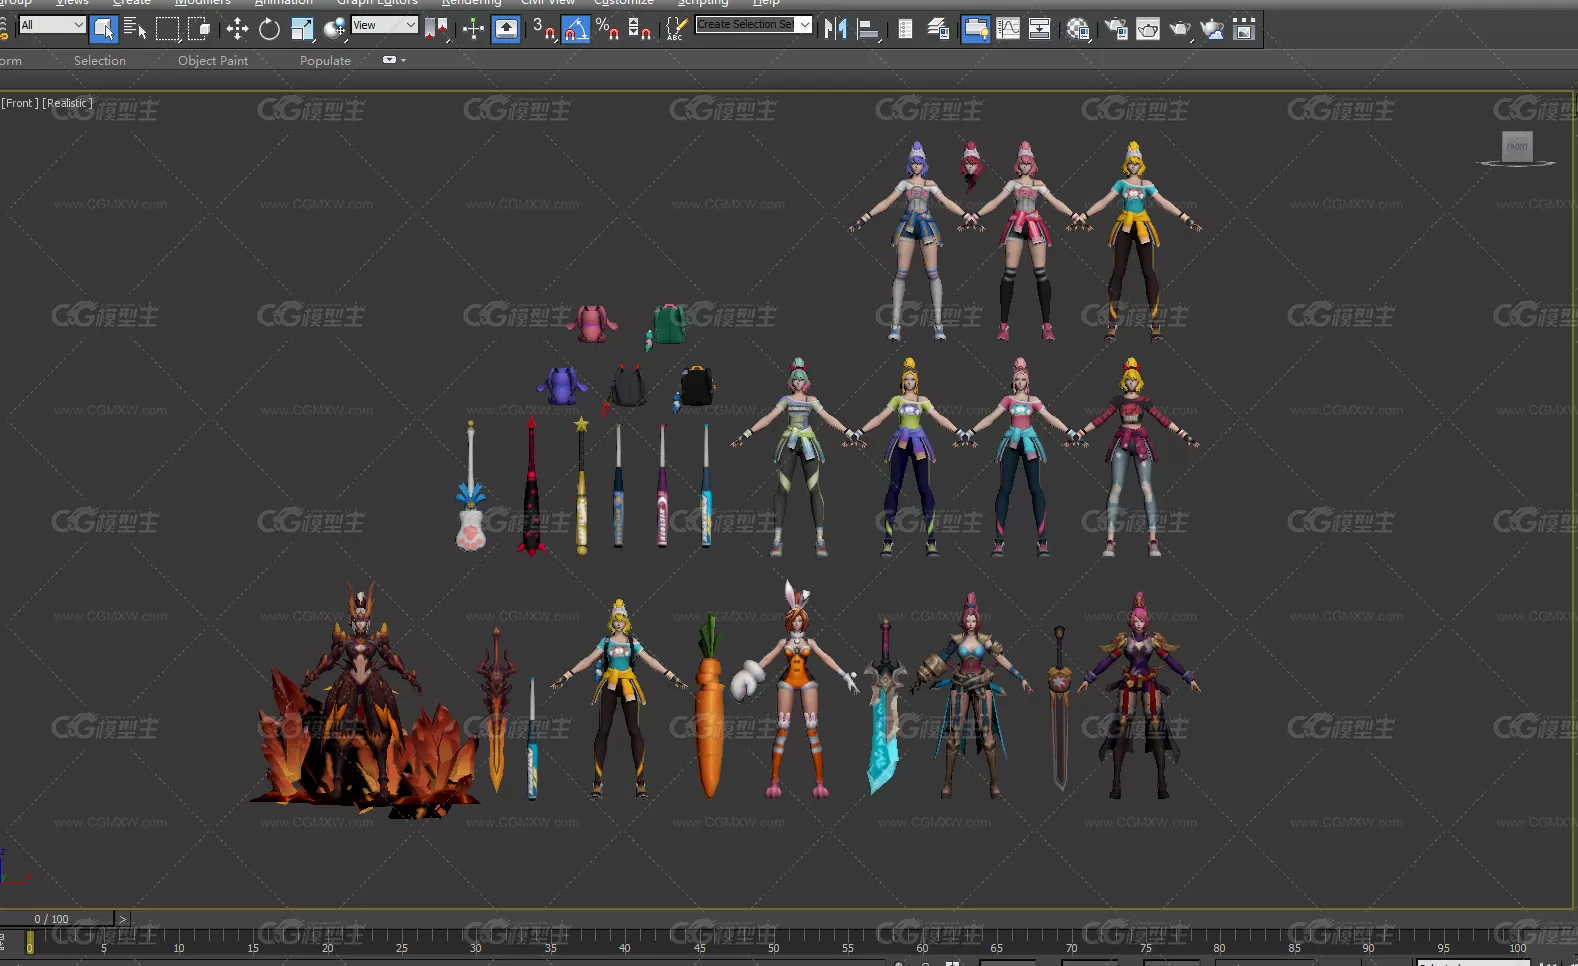Open the 'View' reference coordinate dropdown
The width and height of the screenshot is (1578, 966).
(x=384, y=25)
